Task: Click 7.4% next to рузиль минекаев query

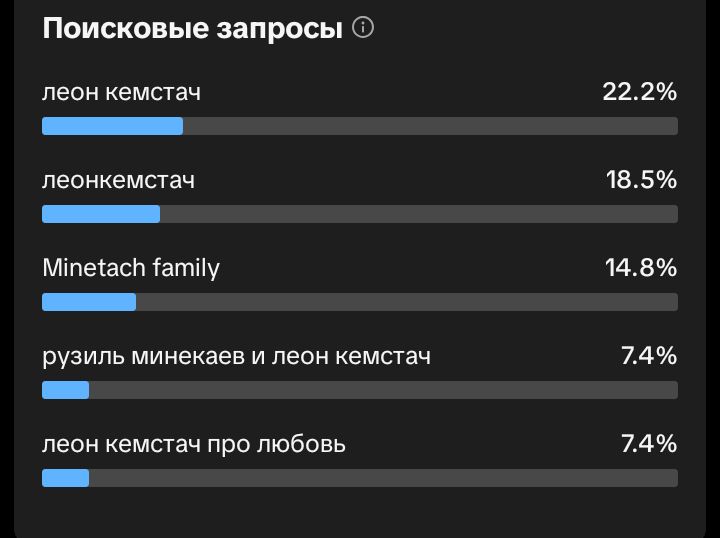Action: pyautogui.click(x=649, y=356)
